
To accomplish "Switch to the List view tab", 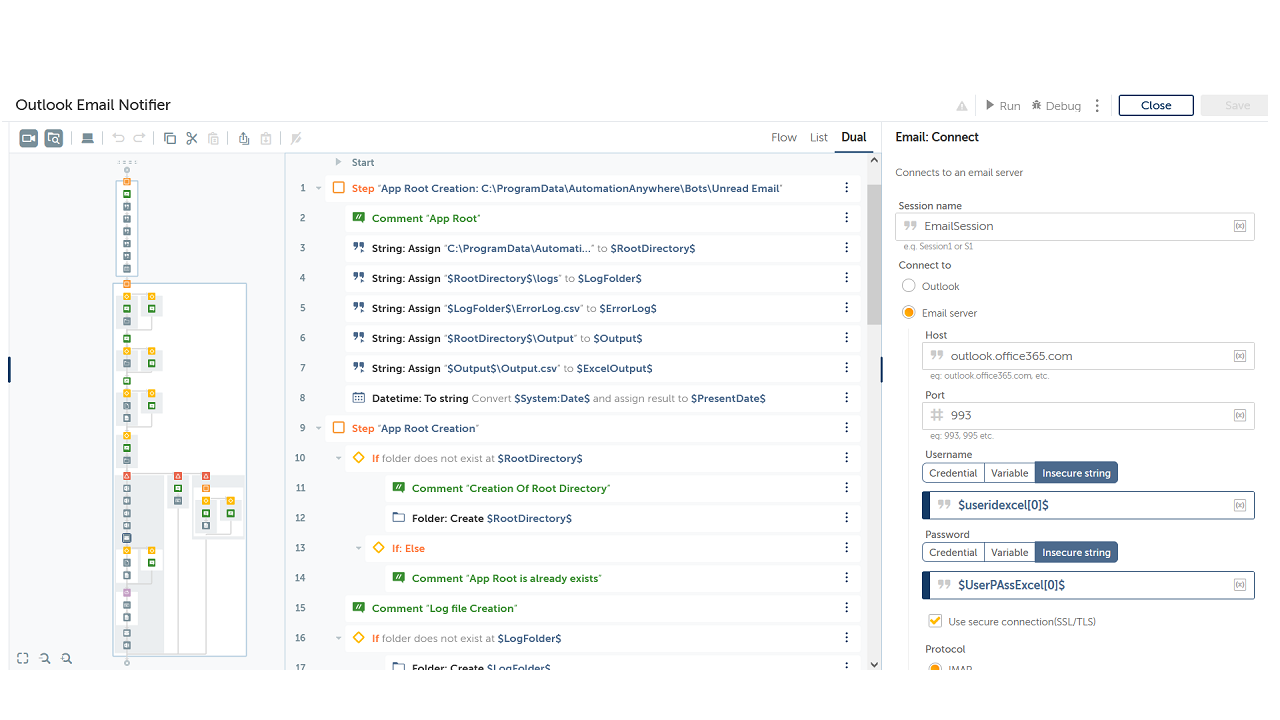I will point(819,138).
